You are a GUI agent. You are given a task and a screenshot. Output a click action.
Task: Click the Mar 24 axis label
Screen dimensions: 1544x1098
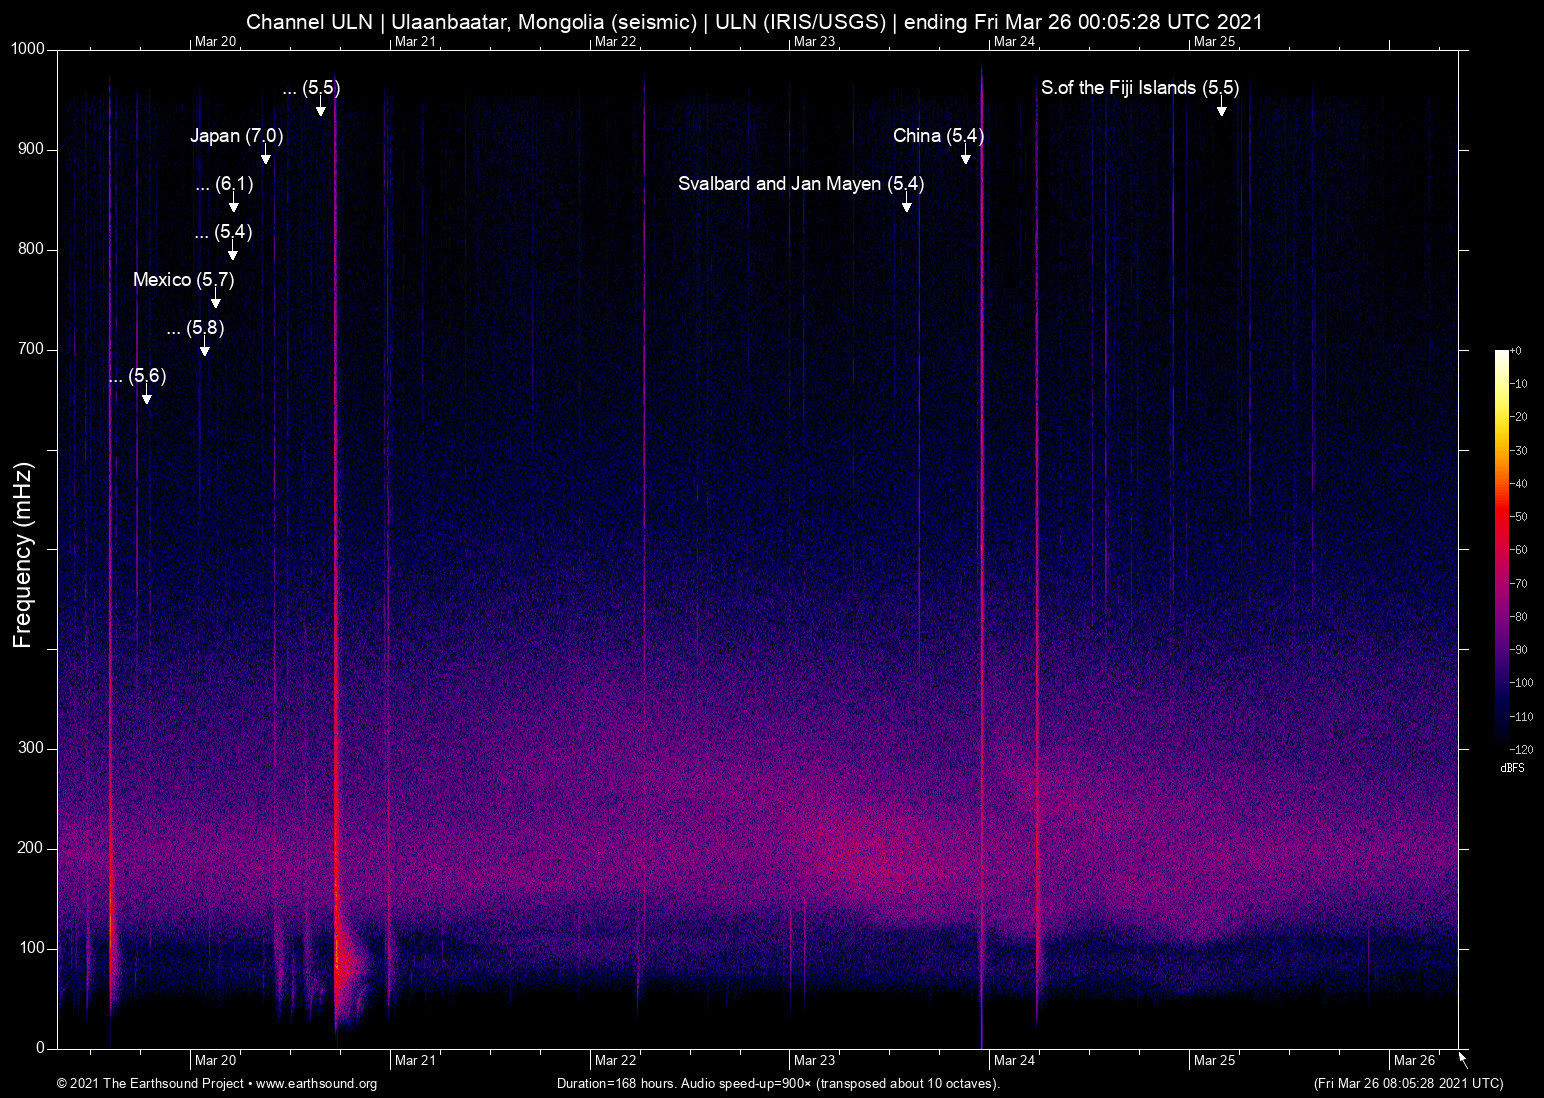[1013, 1060]
